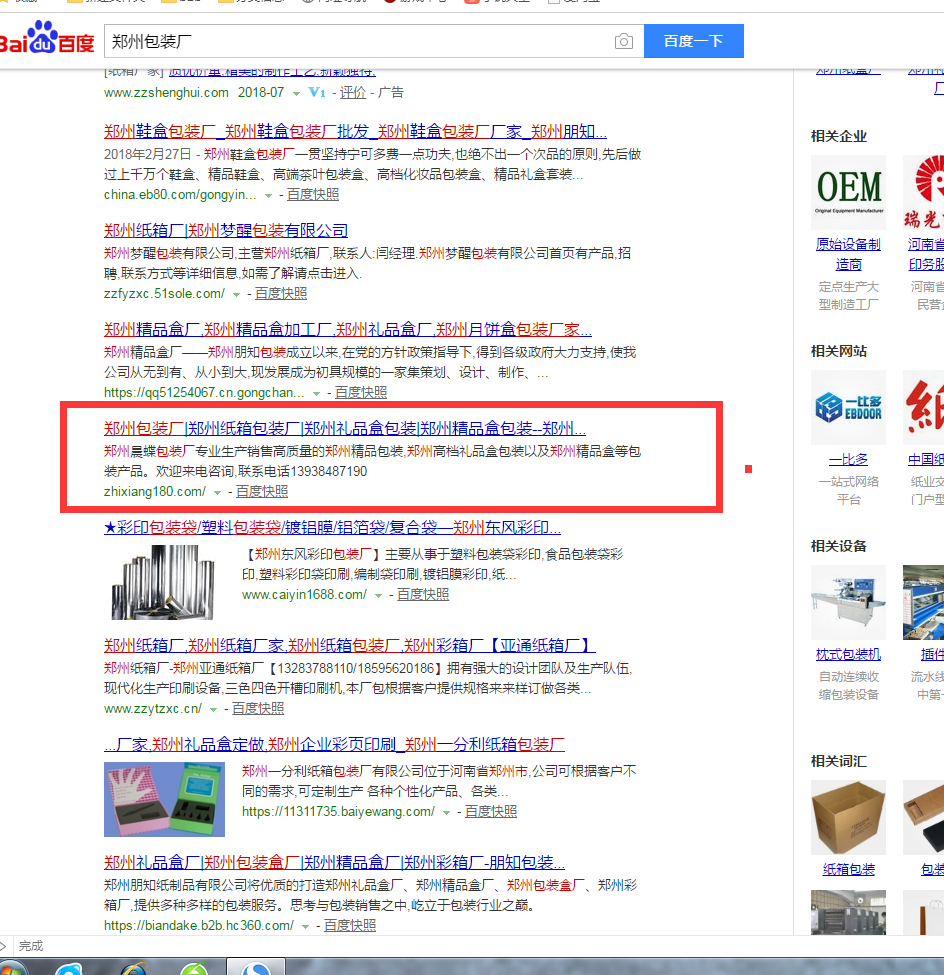944x975 pixels.
Task: Open 百度快照 for qq51254067 gongchang result
Action: coord(361,392)
